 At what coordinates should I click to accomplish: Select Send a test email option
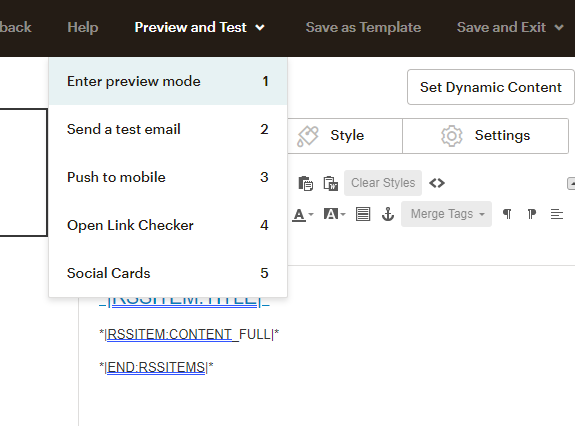[168, 129]
